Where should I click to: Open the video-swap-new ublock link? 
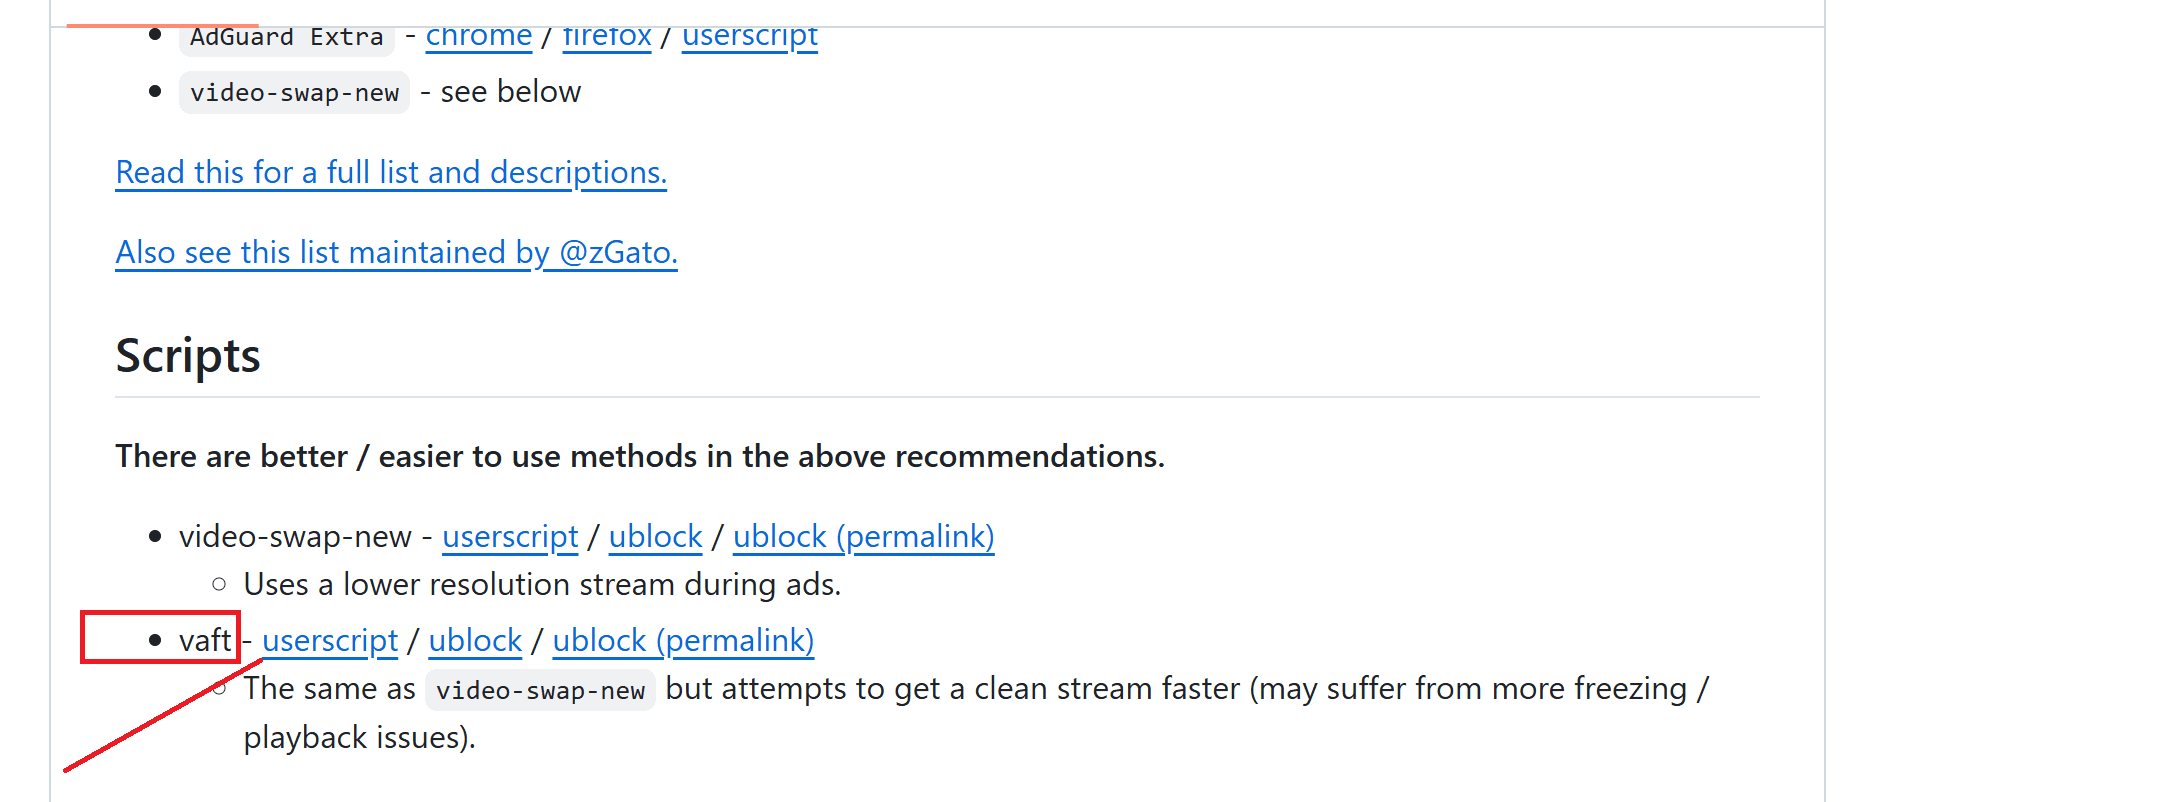click(655, 537)
